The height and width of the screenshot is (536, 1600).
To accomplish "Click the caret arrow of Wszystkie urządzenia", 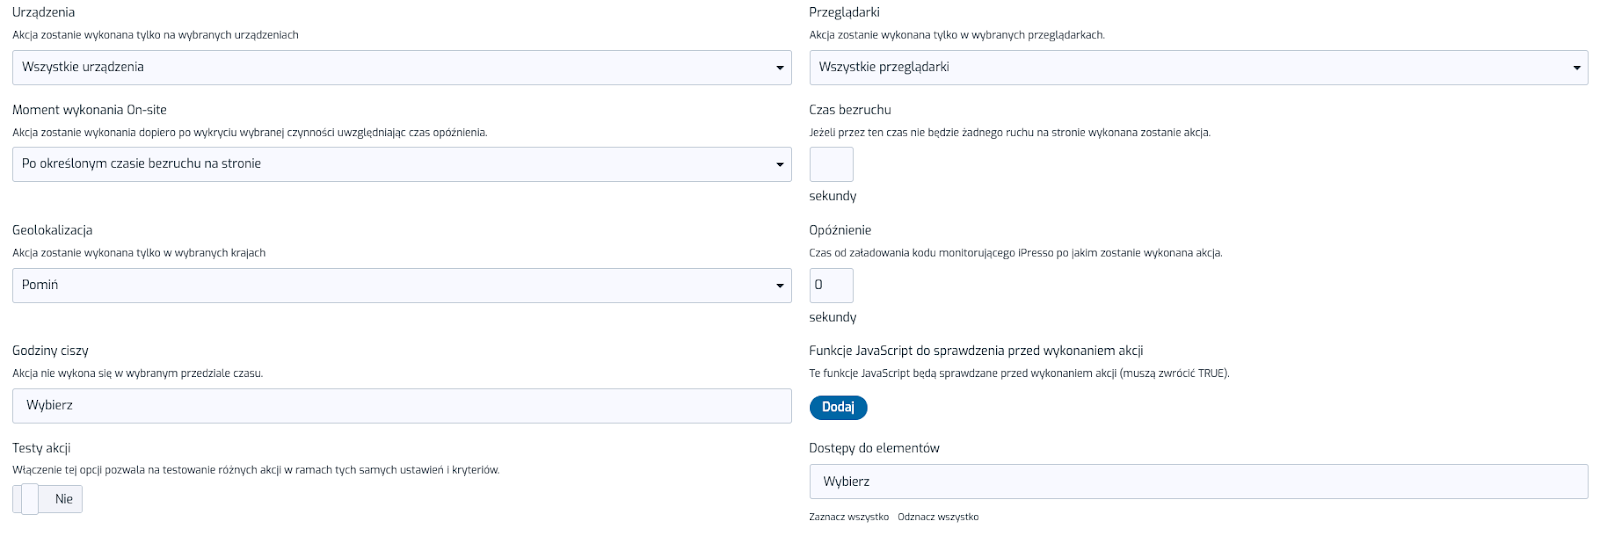I will click(x=780, y=68).
